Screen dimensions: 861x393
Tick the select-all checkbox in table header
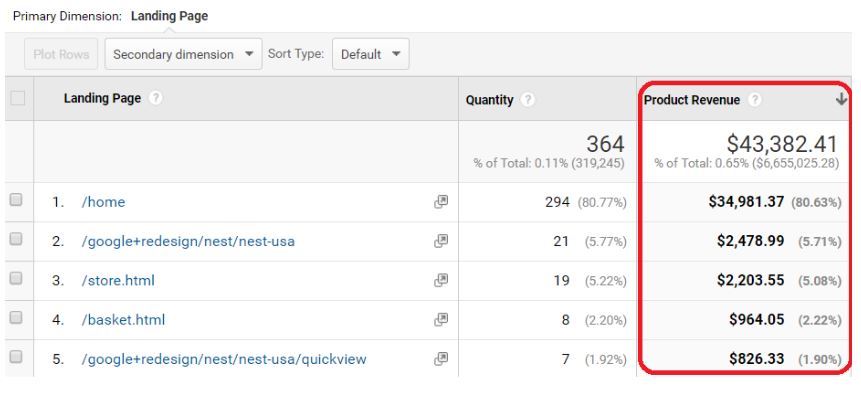tap(18, 98)
